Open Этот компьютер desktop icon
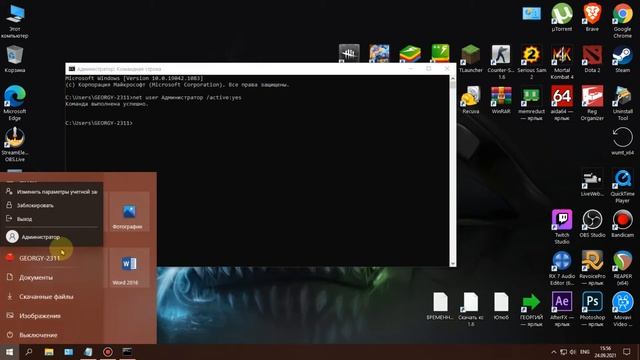The height and width of the screenshot is (360, 640). (15, 20)
